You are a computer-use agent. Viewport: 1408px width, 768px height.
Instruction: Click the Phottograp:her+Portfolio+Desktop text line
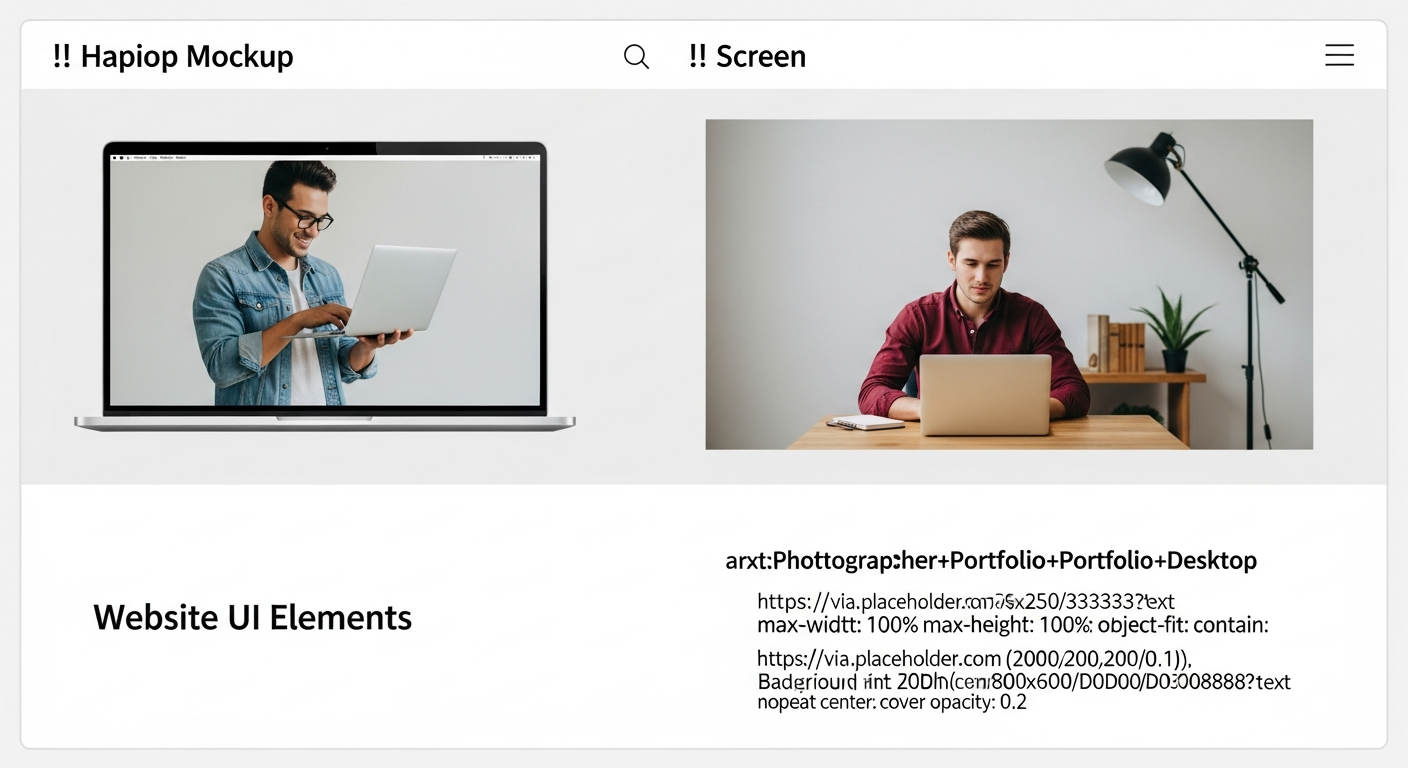[x=990, y=560]
